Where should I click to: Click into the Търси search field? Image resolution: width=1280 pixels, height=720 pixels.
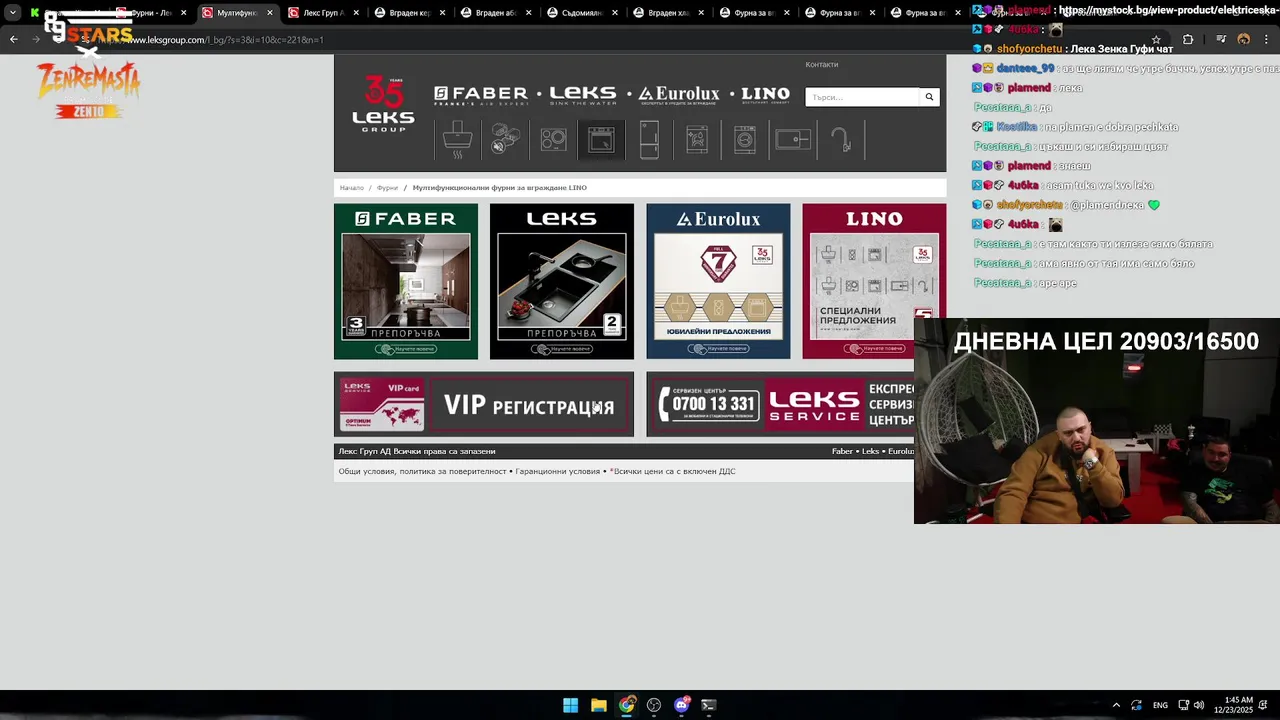pos(862,97)
